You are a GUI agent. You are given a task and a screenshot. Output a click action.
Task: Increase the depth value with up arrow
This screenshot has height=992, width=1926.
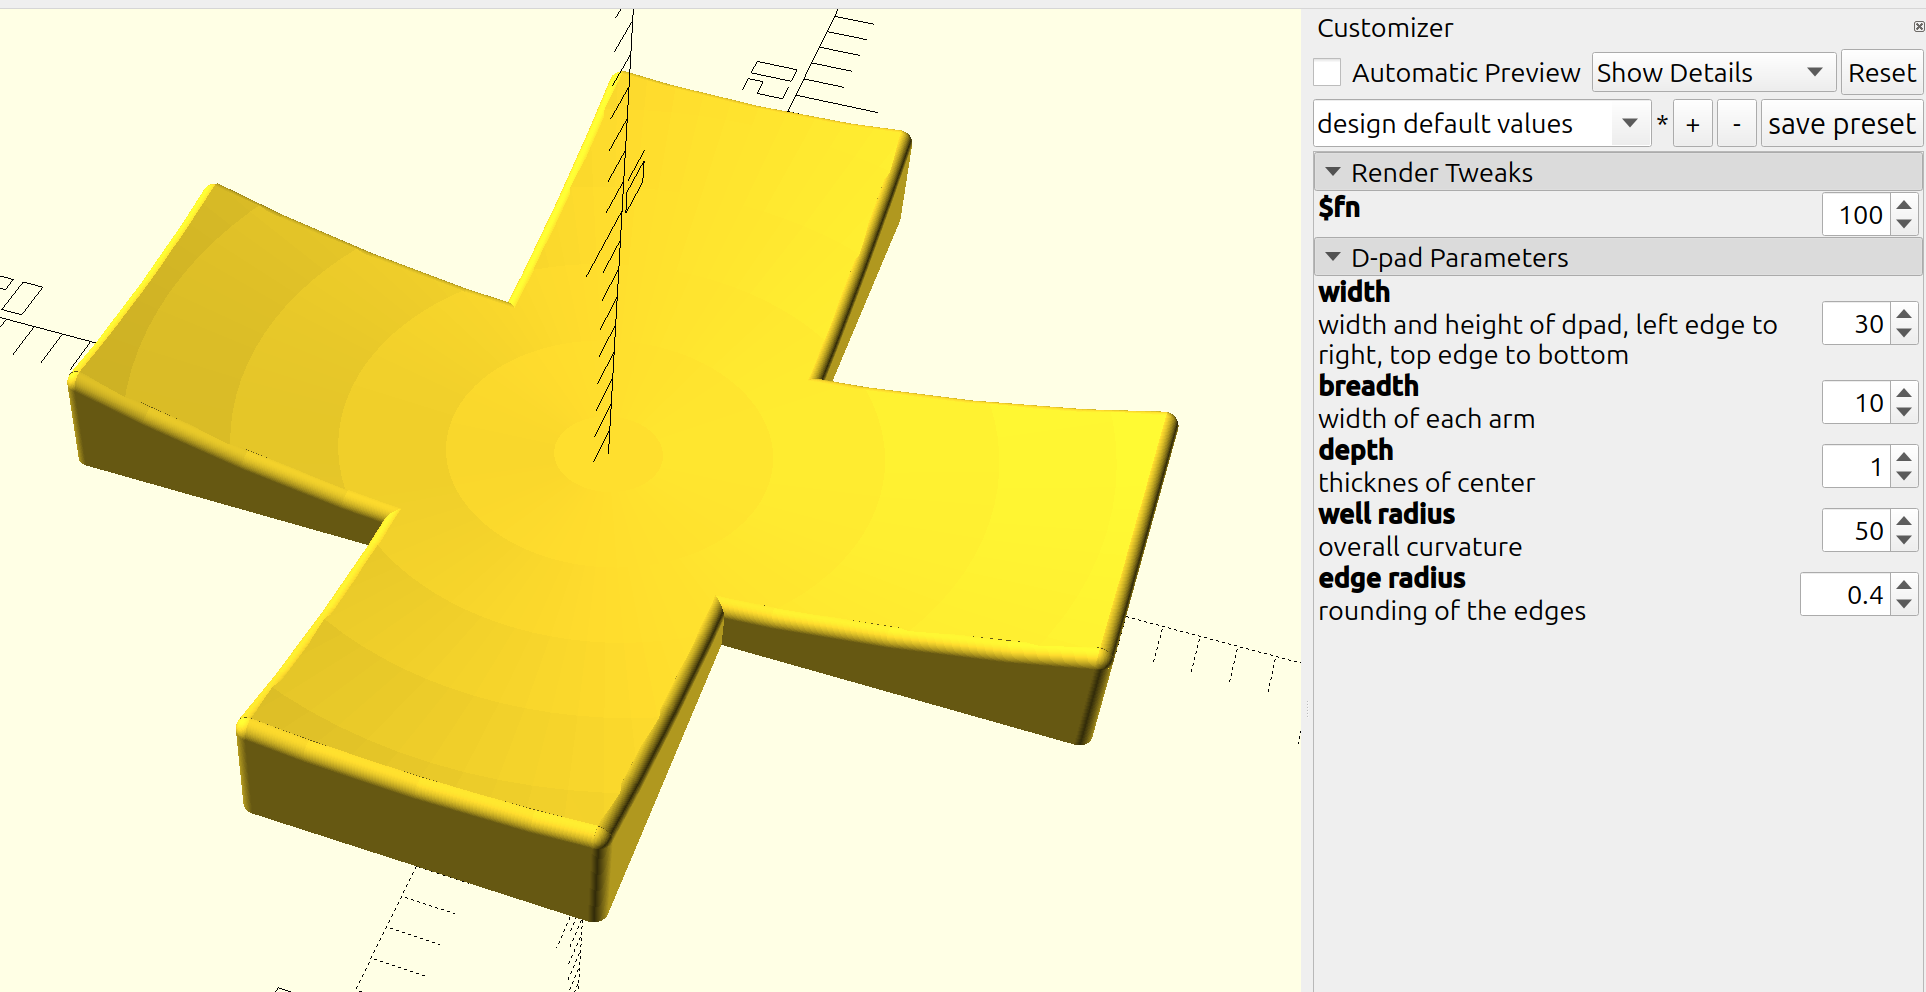[x=1904, y=457]
